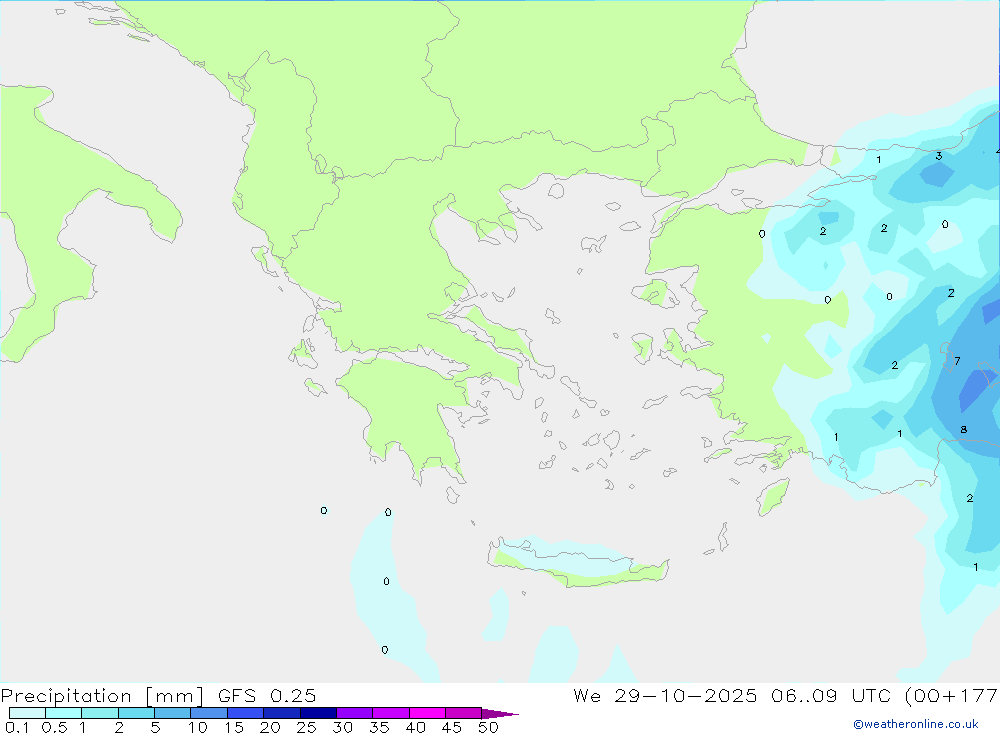Select the legend label '10'
The width and height of the screenshot is (1000, 733).
pos(198,727)
